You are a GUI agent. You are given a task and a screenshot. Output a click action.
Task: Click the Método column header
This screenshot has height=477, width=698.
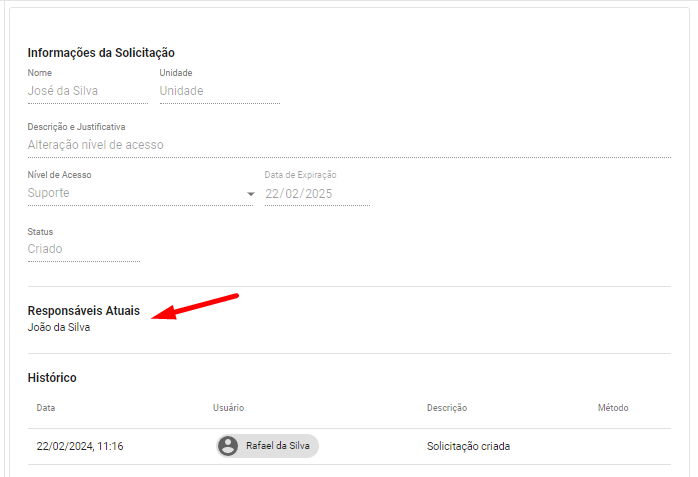(612, 408)
